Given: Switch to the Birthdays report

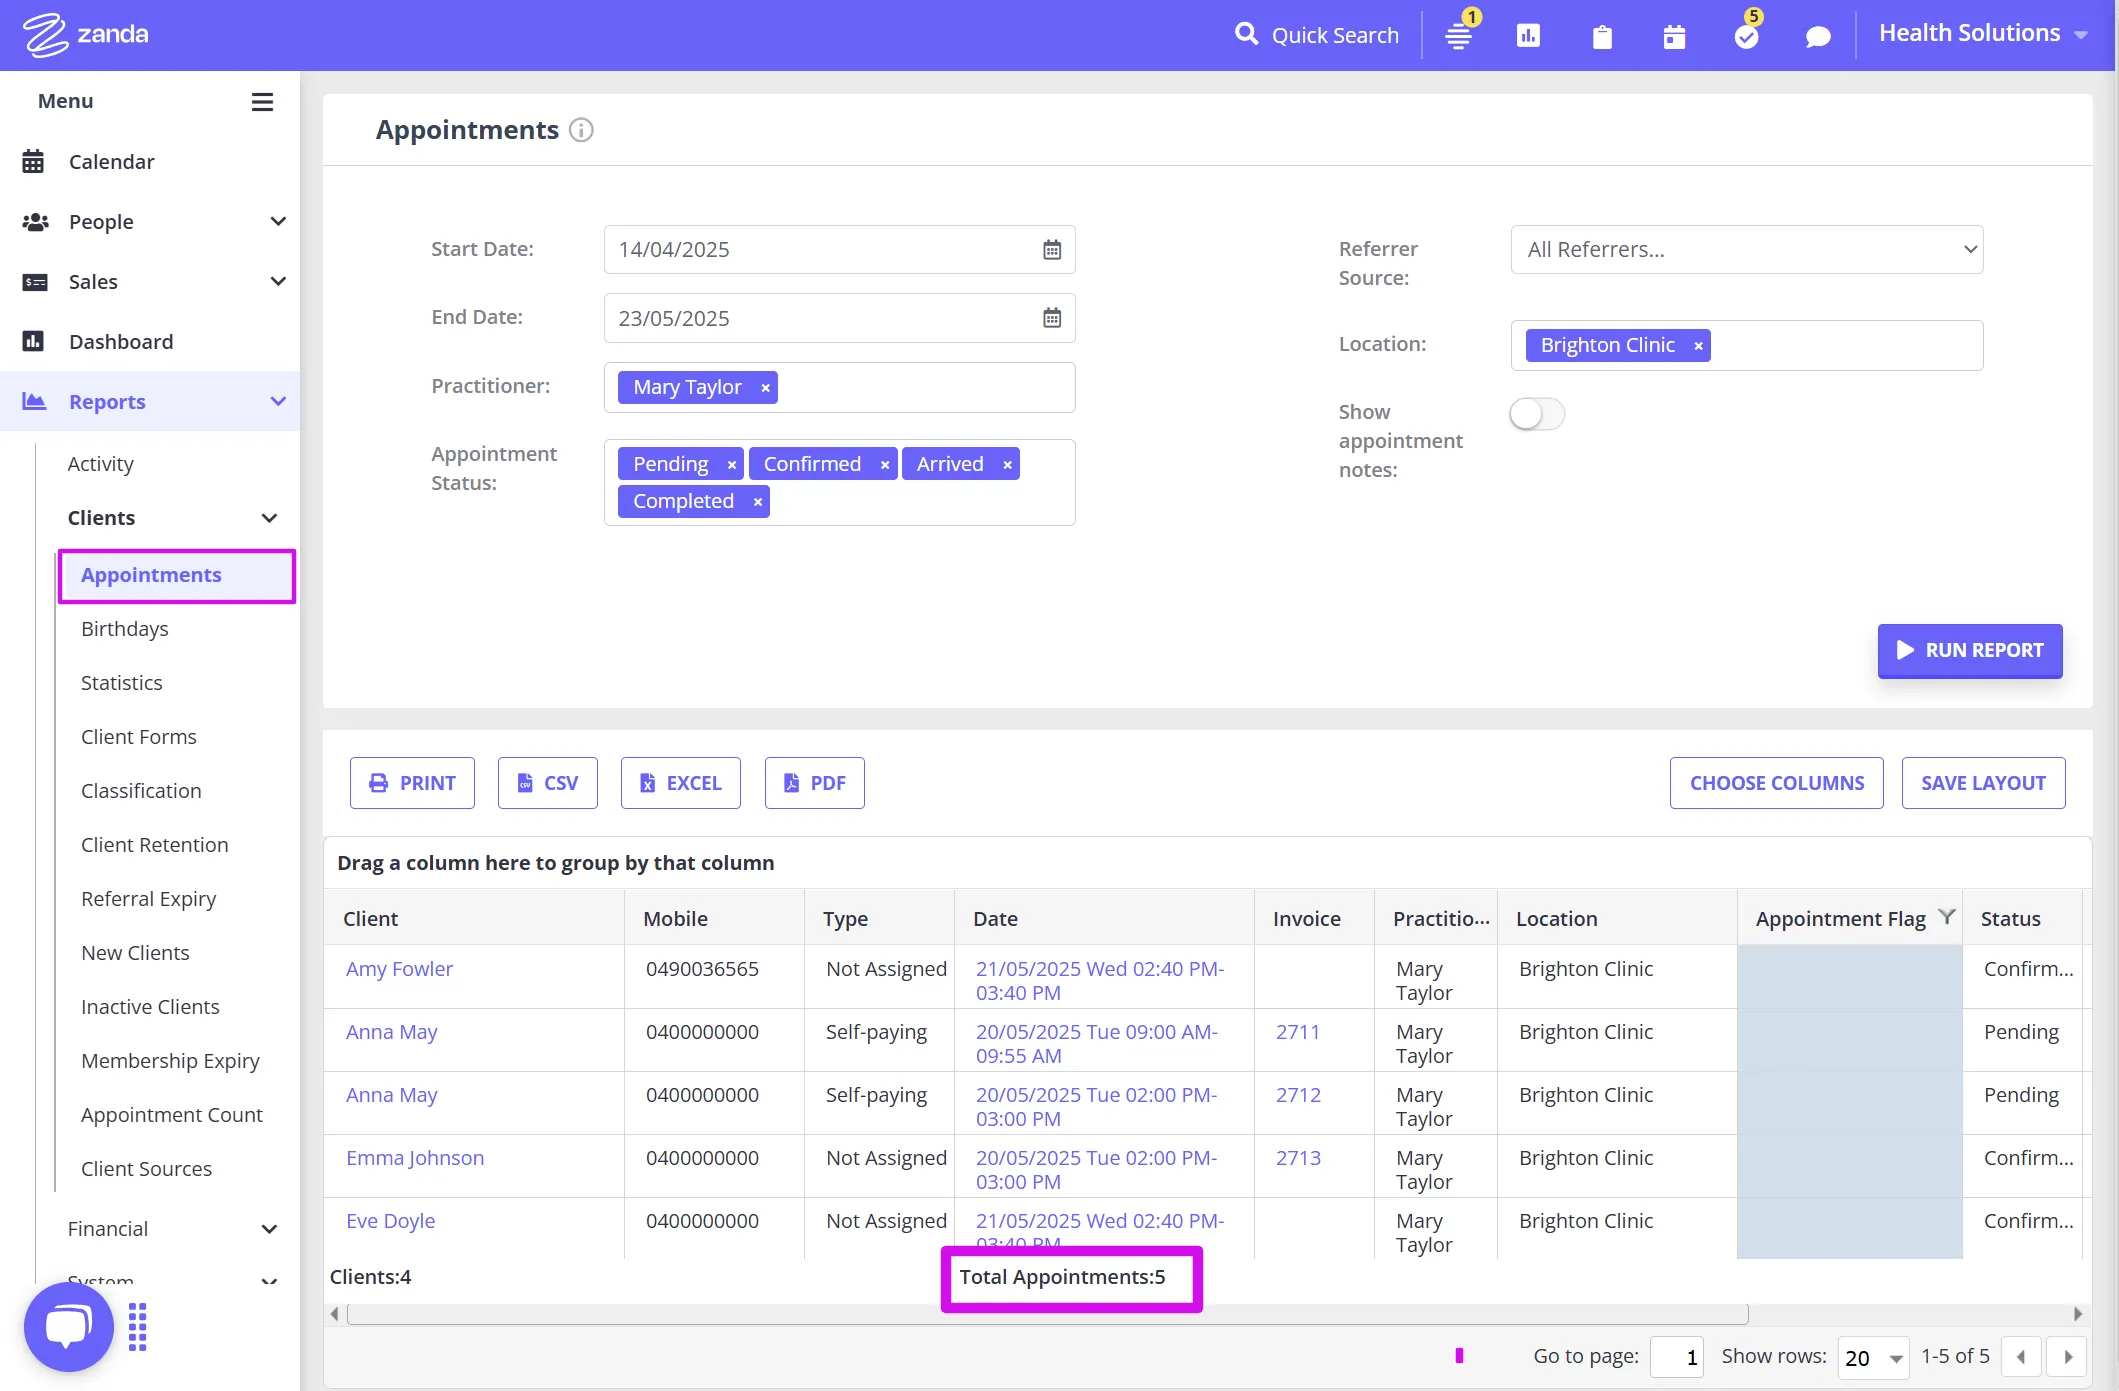Looking at the screenshot, I should [x=124, y=629].
